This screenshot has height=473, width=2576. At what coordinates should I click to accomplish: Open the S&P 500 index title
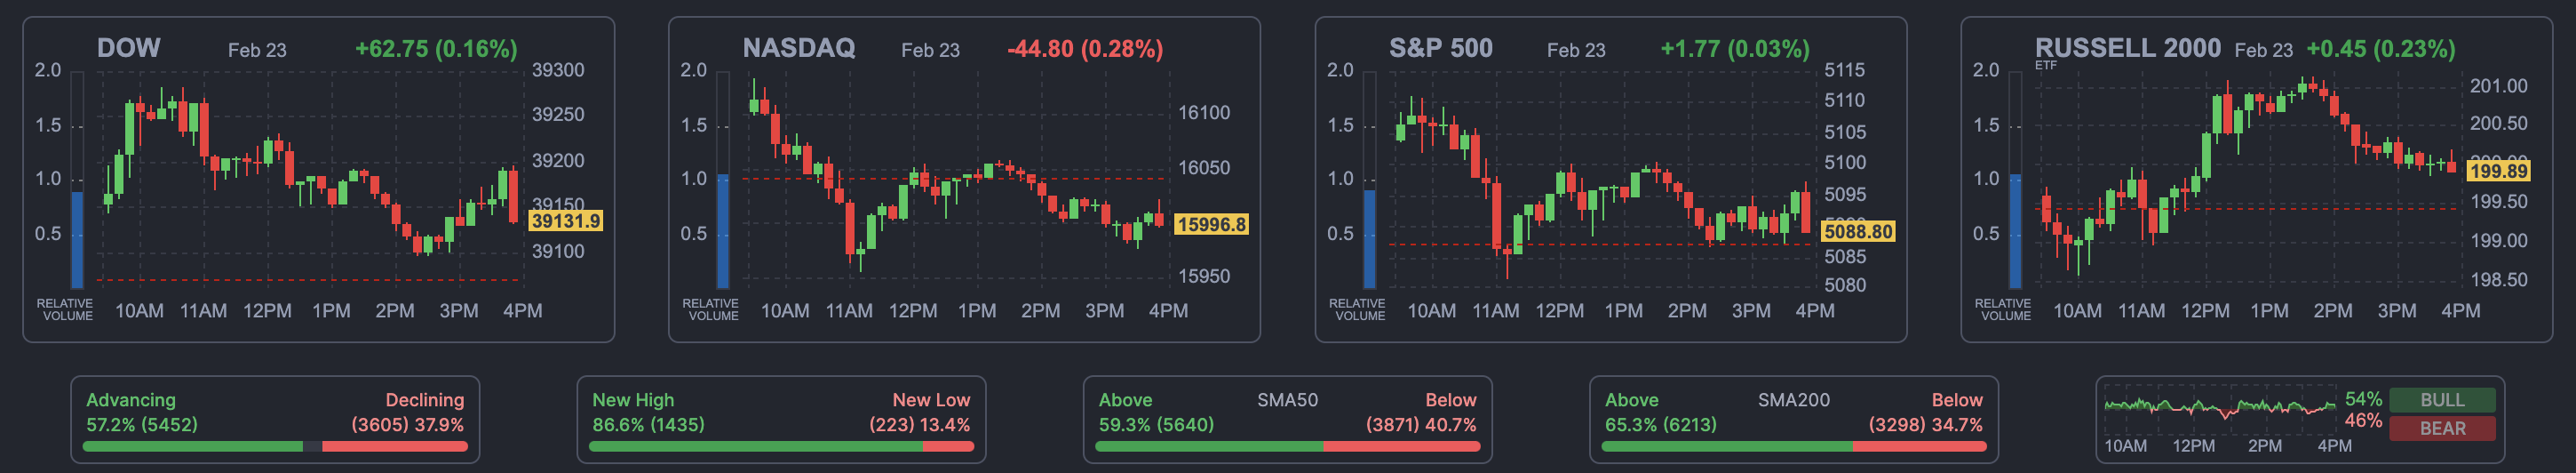[1440, 48]
